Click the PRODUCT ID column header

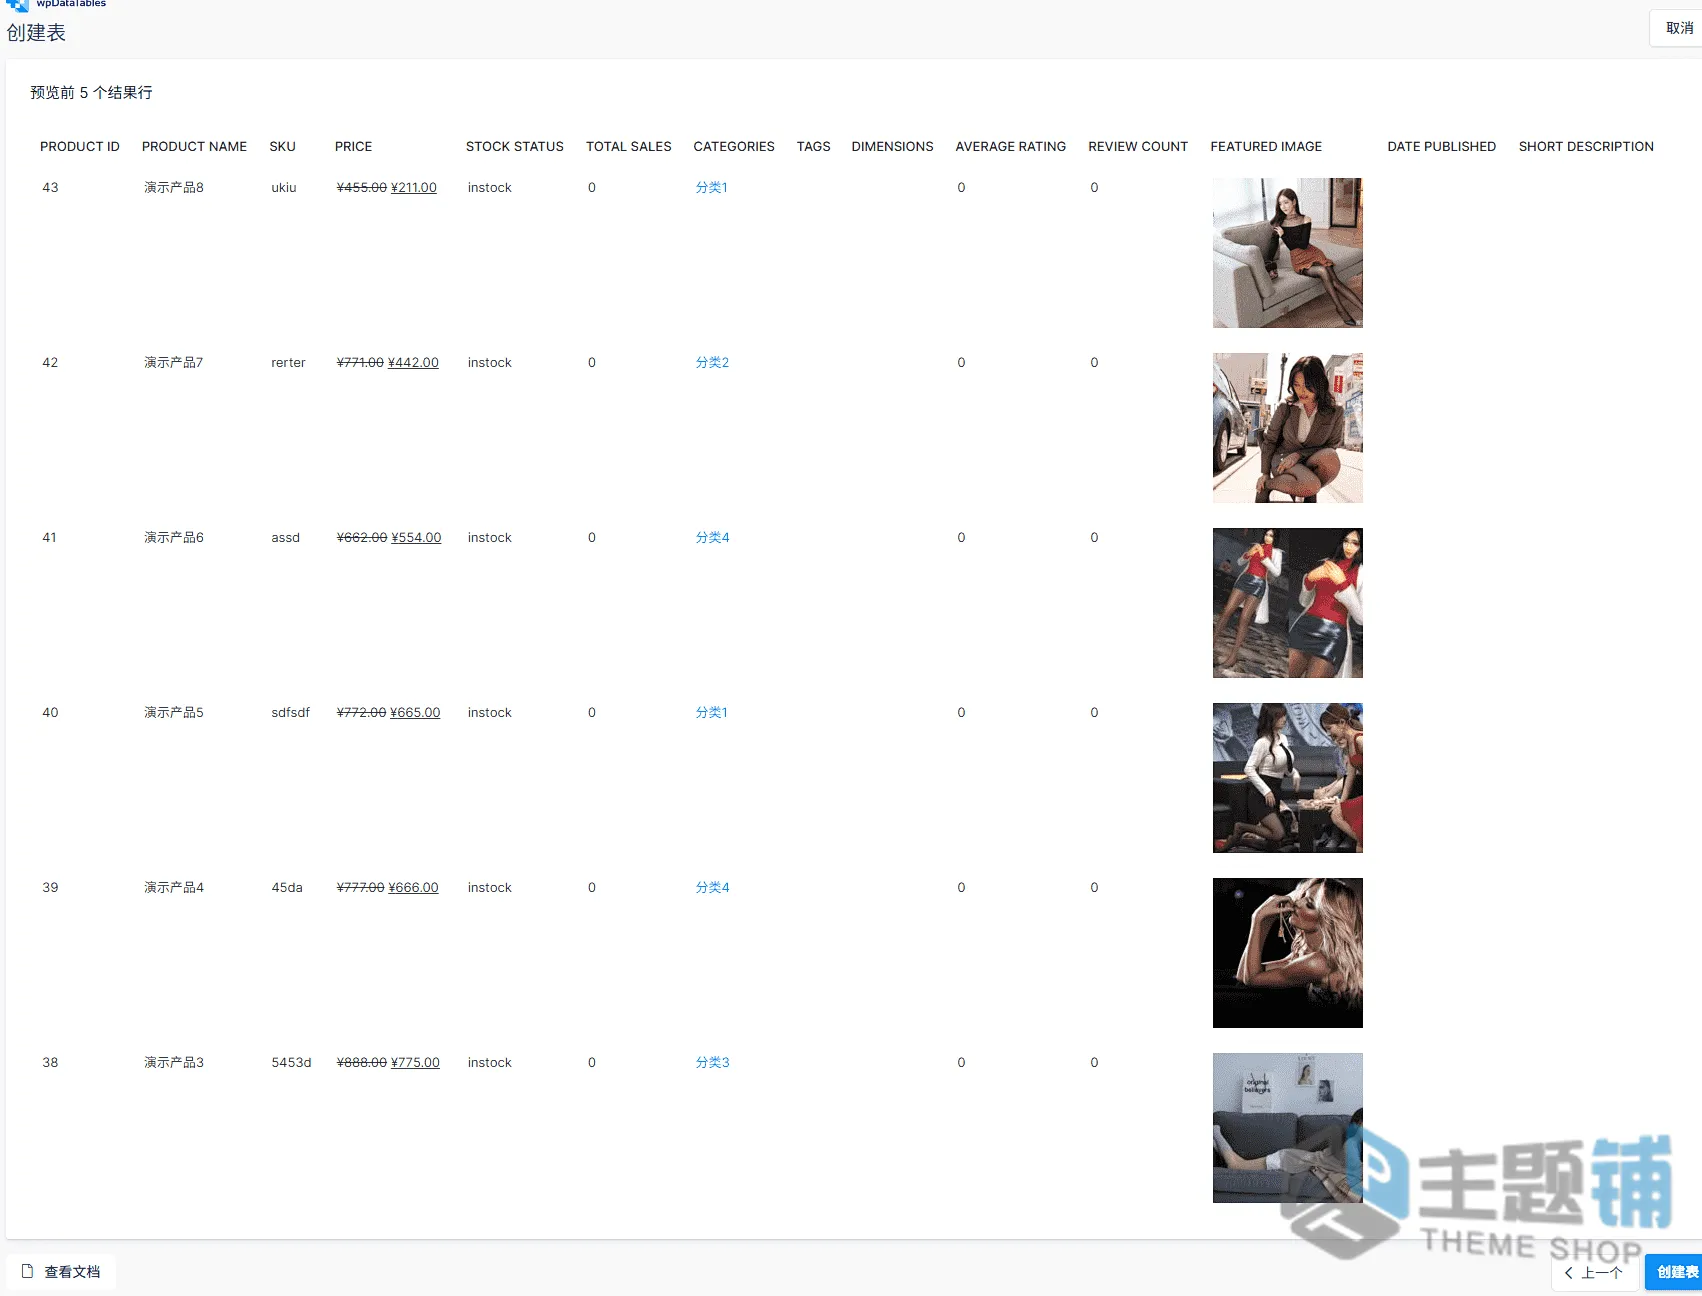coord(80,146)
